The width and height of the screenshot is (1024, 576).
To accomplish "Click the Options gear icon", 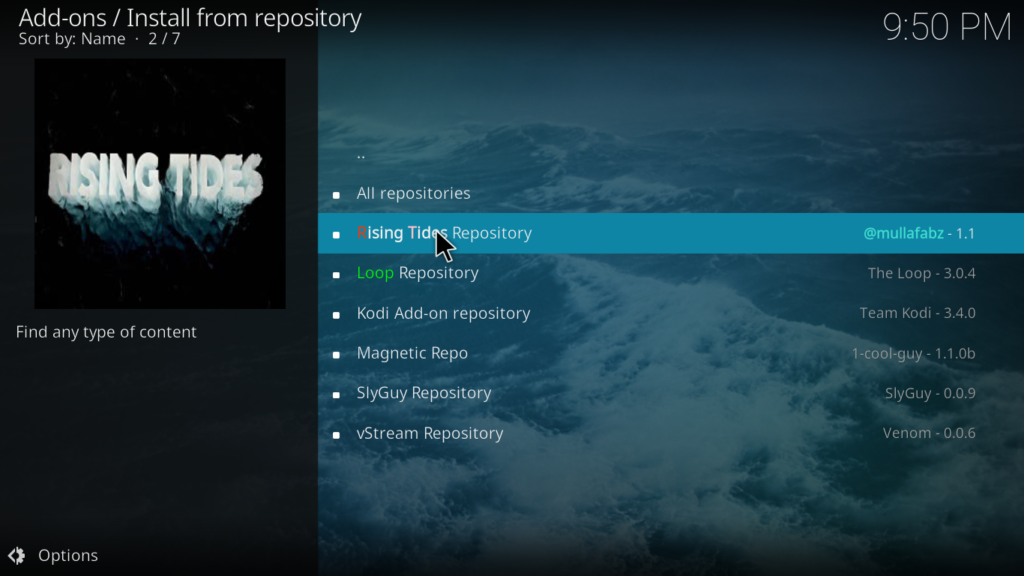I will pyautogui.click(x=16, y=555).
